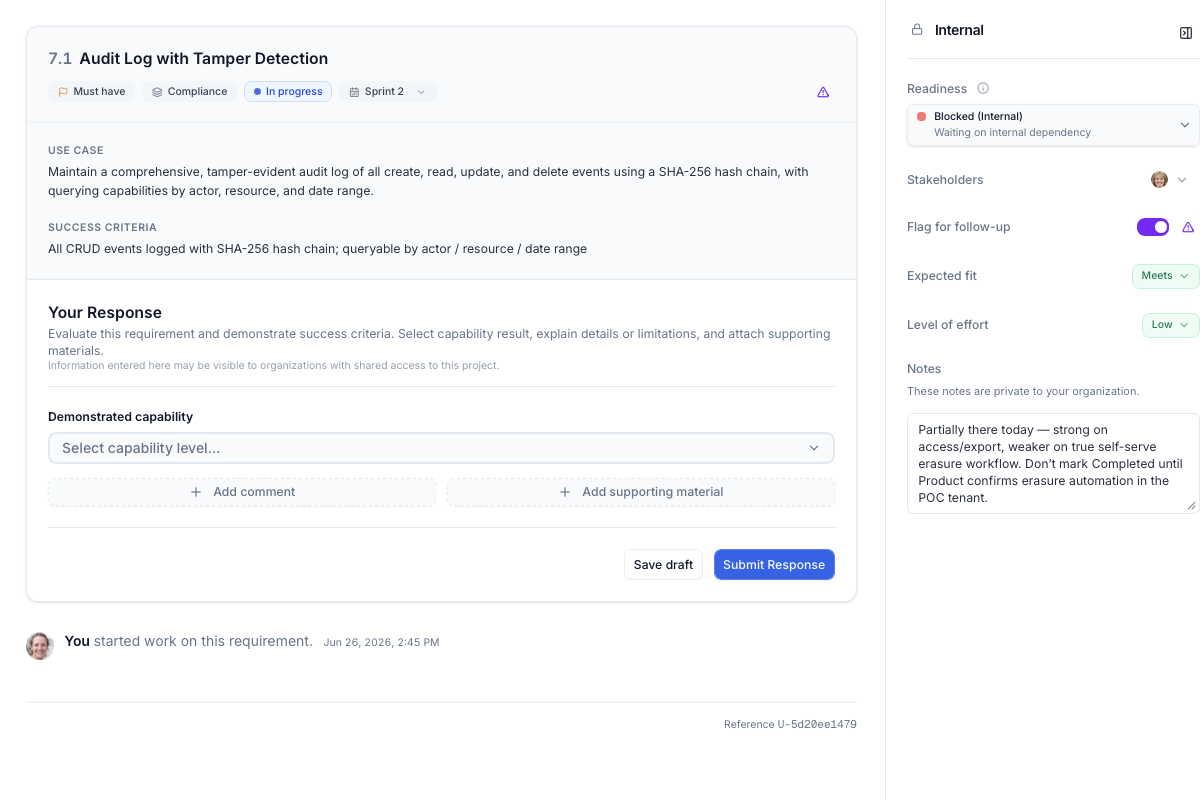Save the response as draft
Screen dimensions: 1200x800
663,565
